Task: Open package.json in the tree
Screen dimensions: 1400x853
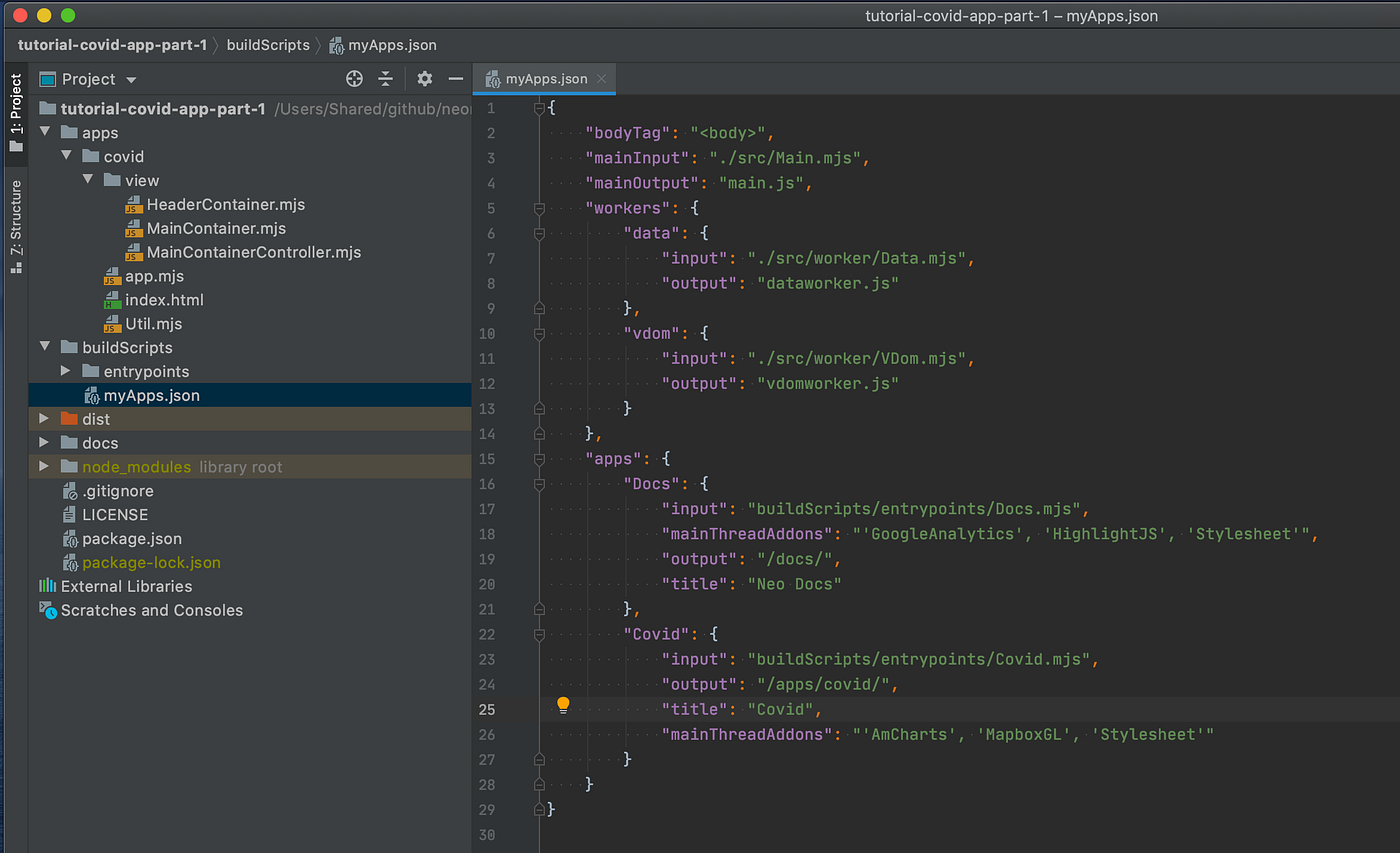Action: click(x=132, y=539)
